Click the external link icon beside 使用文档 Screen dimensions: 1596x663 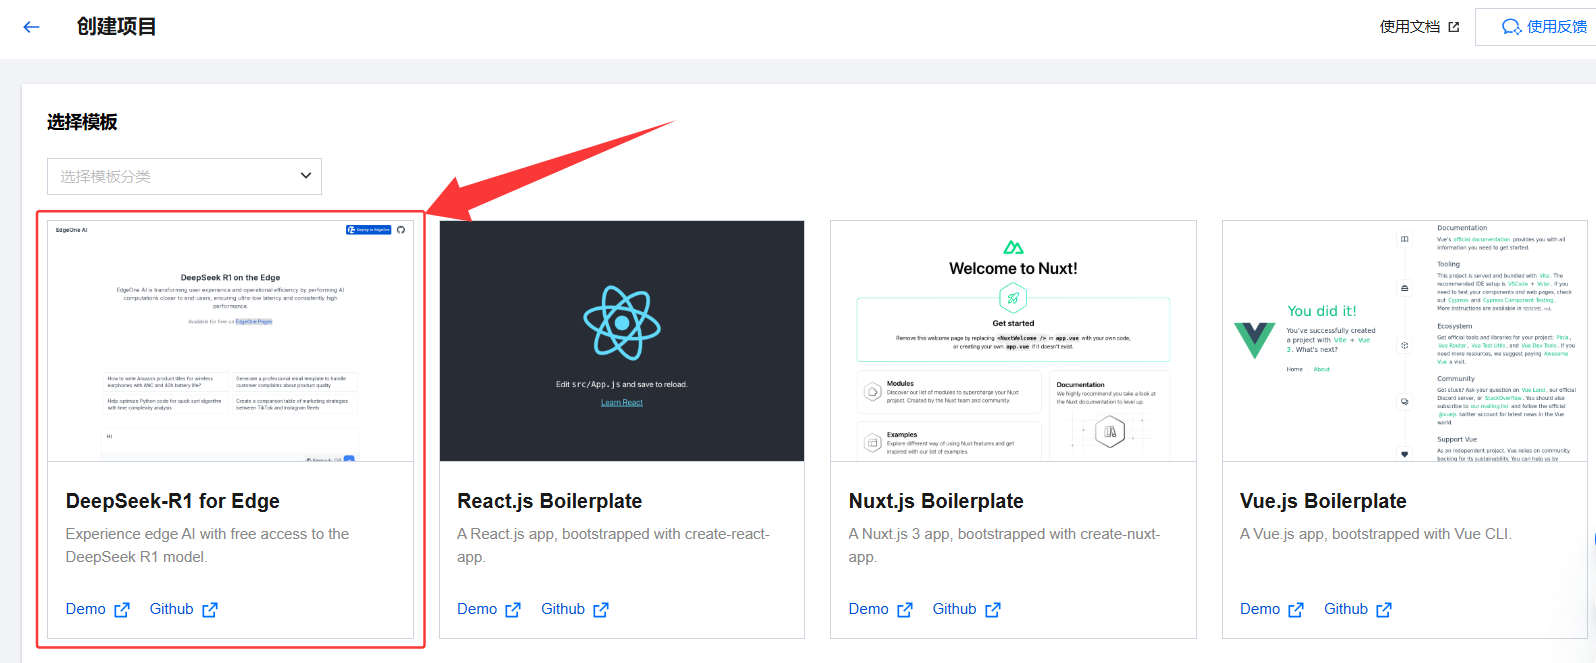(x=1454, y=27)
